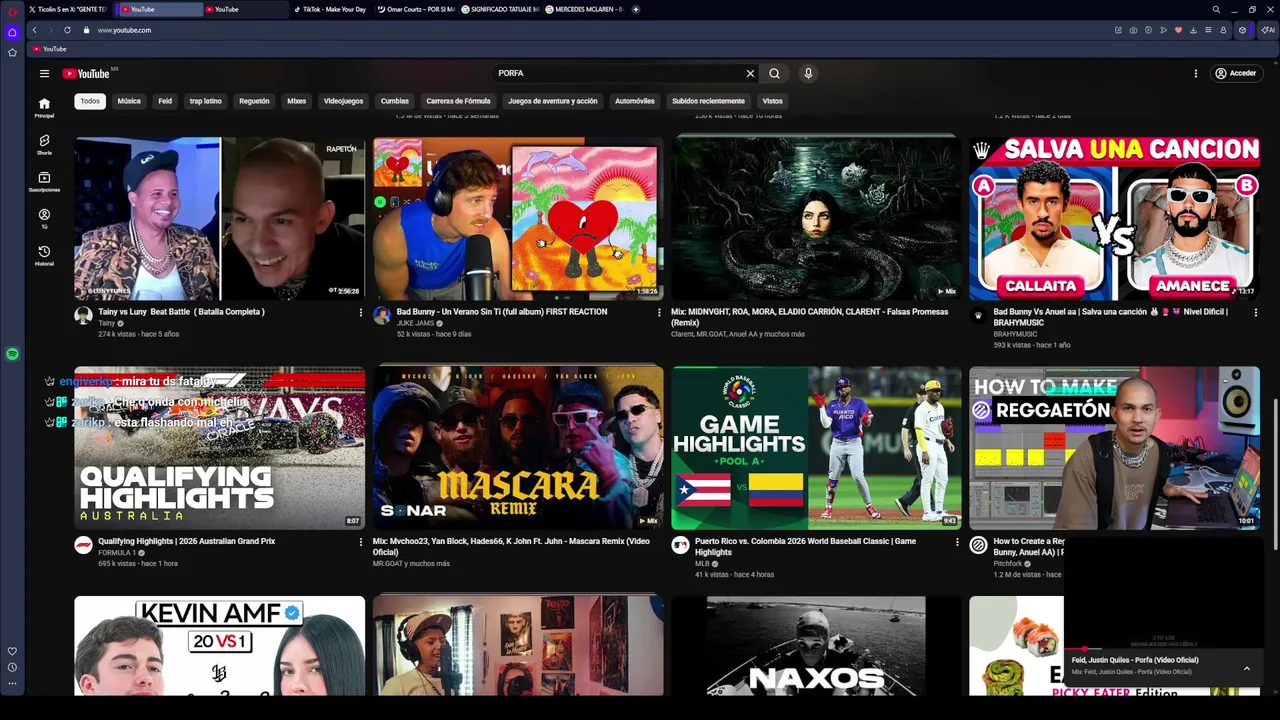Open Spotify in the browser sidebar

[x=12, y=354]
